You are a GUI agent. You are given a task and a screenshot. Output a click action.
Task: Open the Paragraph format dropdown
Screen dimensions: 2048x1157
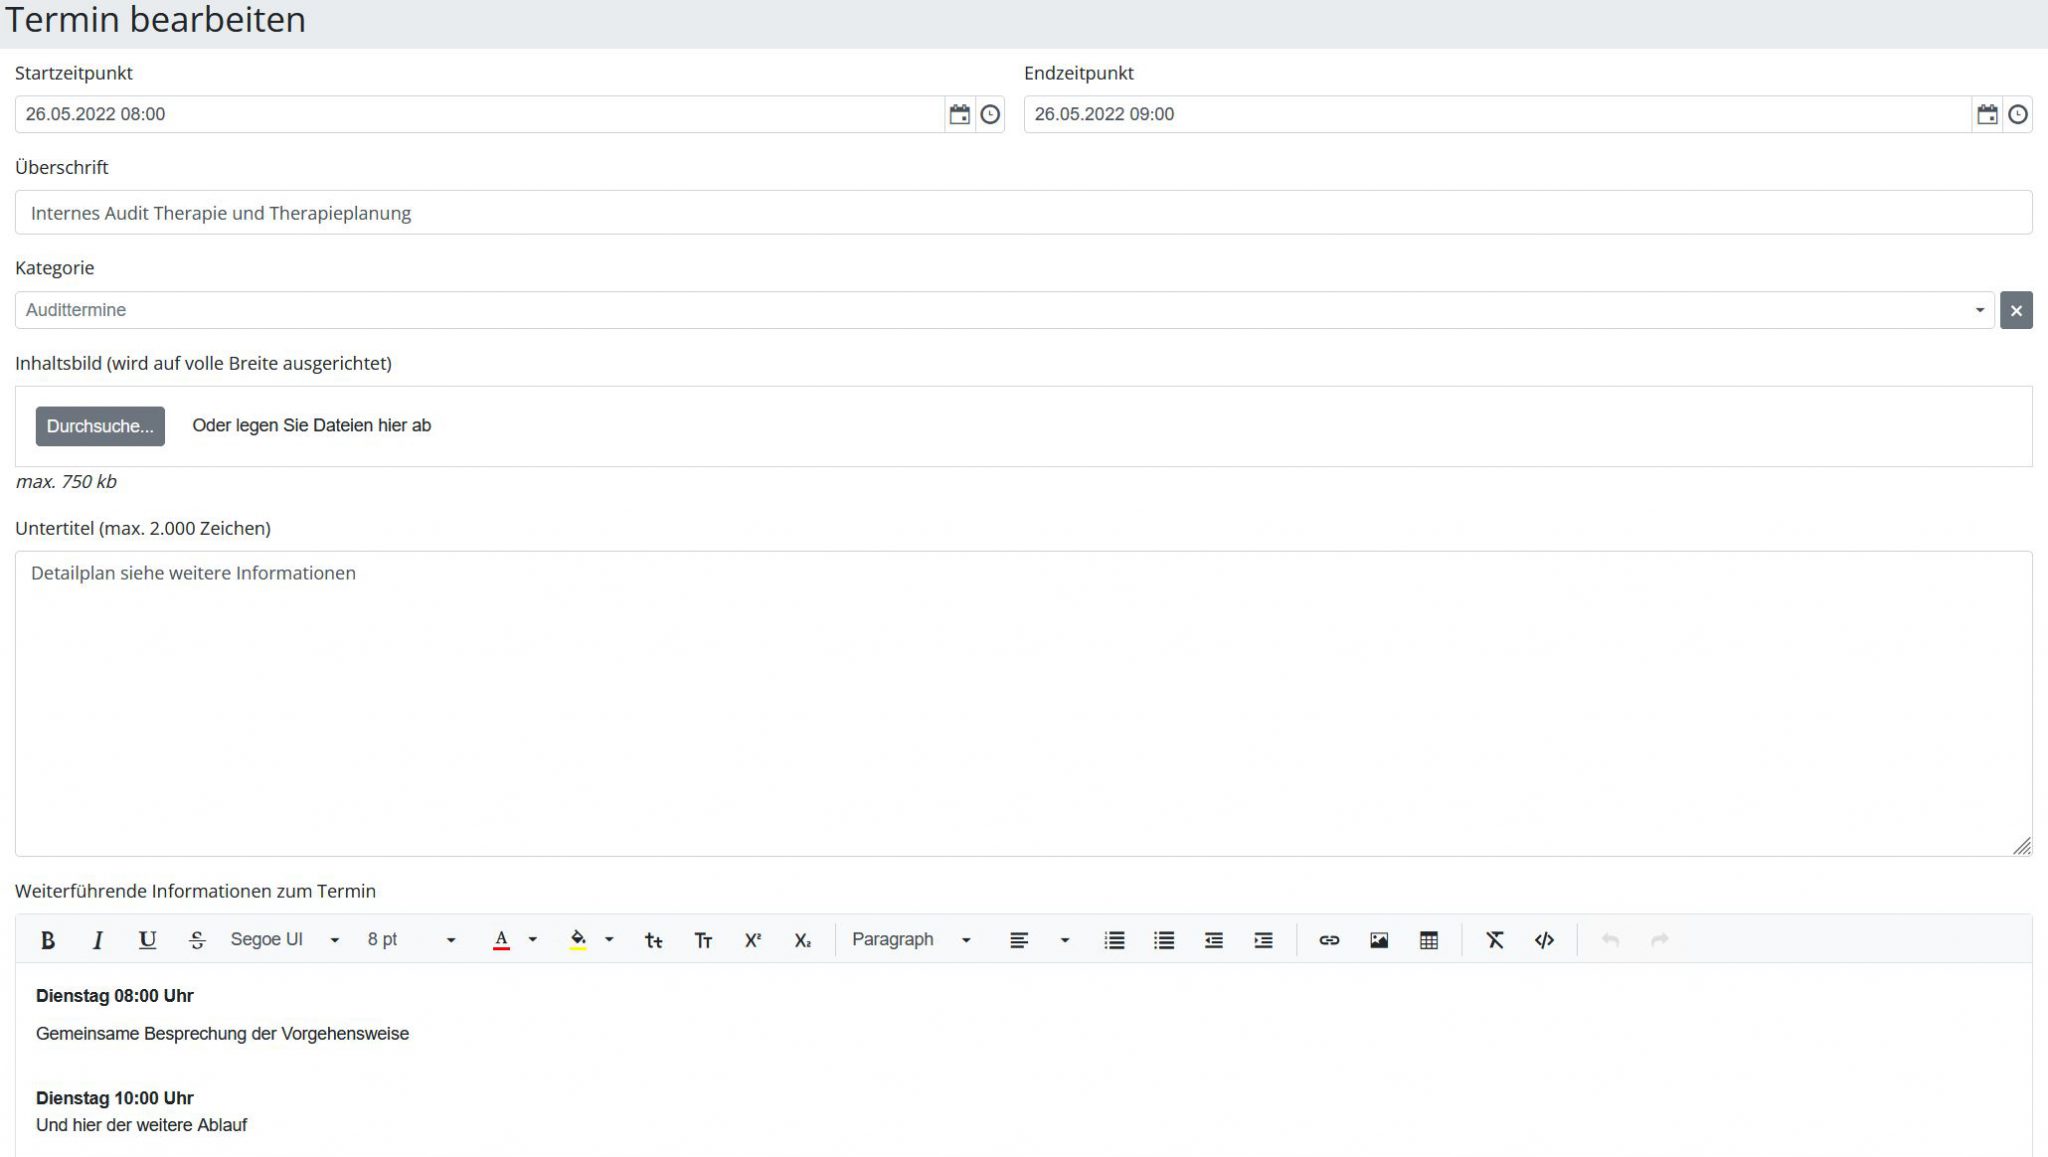point(911,940)
